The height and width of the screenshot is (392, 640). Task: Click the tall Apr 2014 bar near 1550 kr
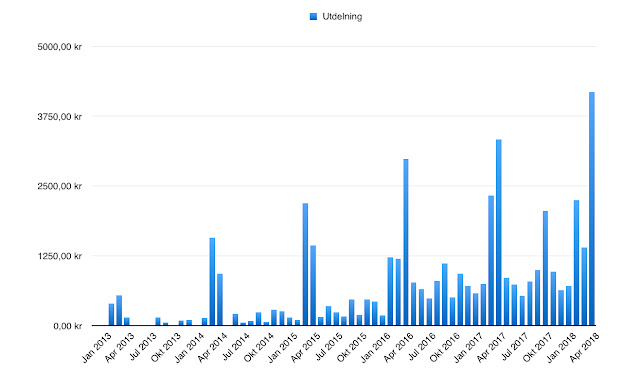click(x=212, y=282)
